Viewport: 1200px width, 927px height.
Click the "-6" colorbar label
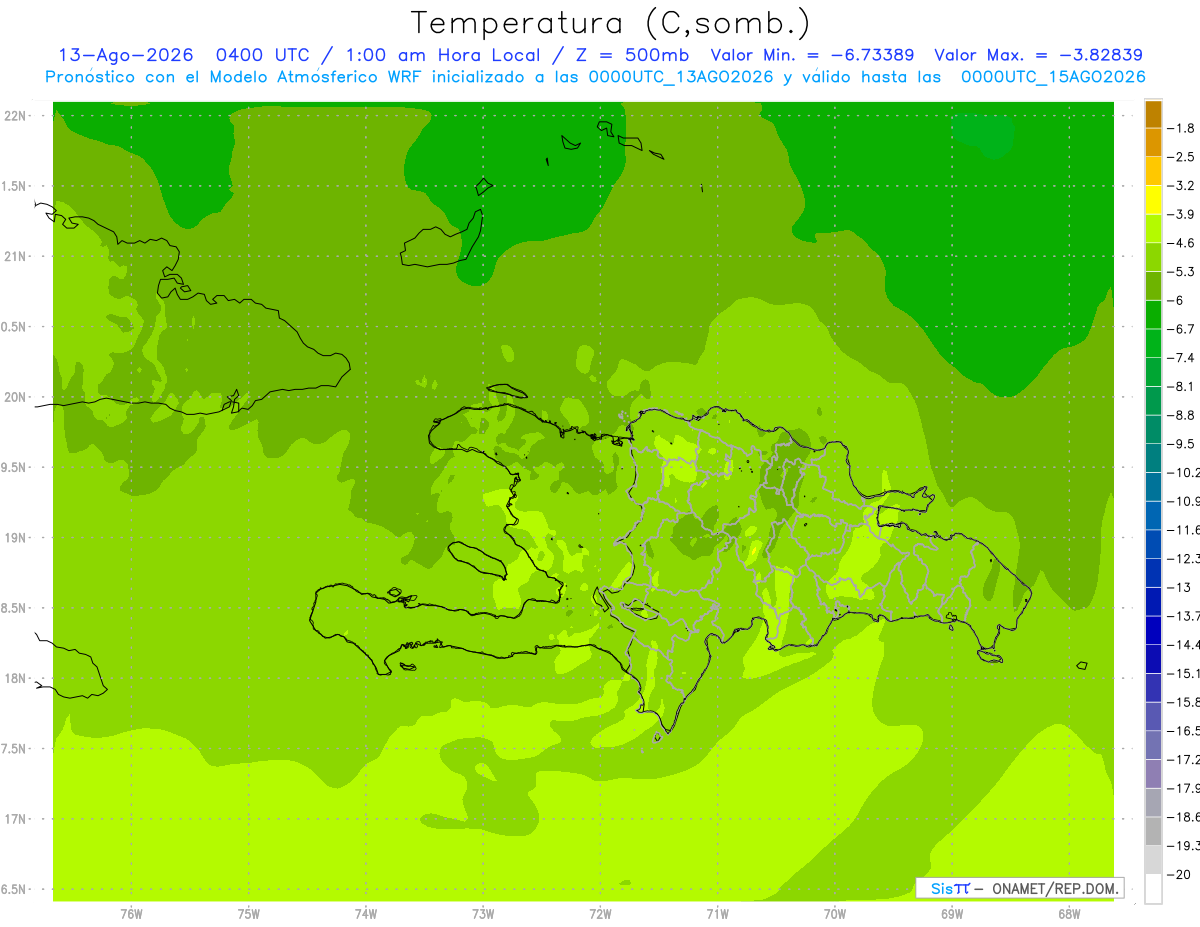click(1178, 300)
